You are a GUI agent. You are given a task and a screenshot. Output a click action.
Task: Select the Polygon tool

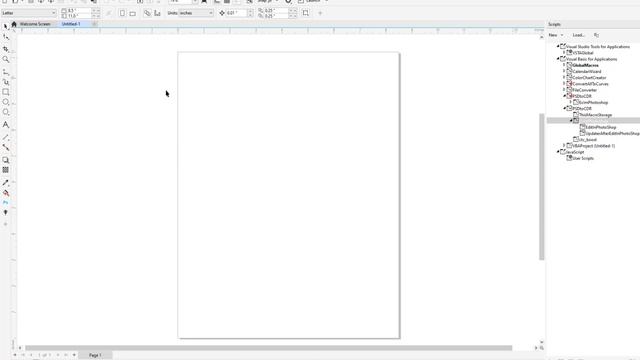[x=6, y=112]
